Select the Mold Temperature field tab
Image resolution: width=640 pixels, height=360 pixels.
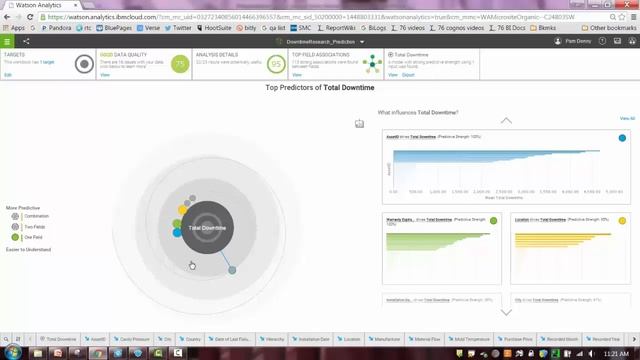pos(469,339)
